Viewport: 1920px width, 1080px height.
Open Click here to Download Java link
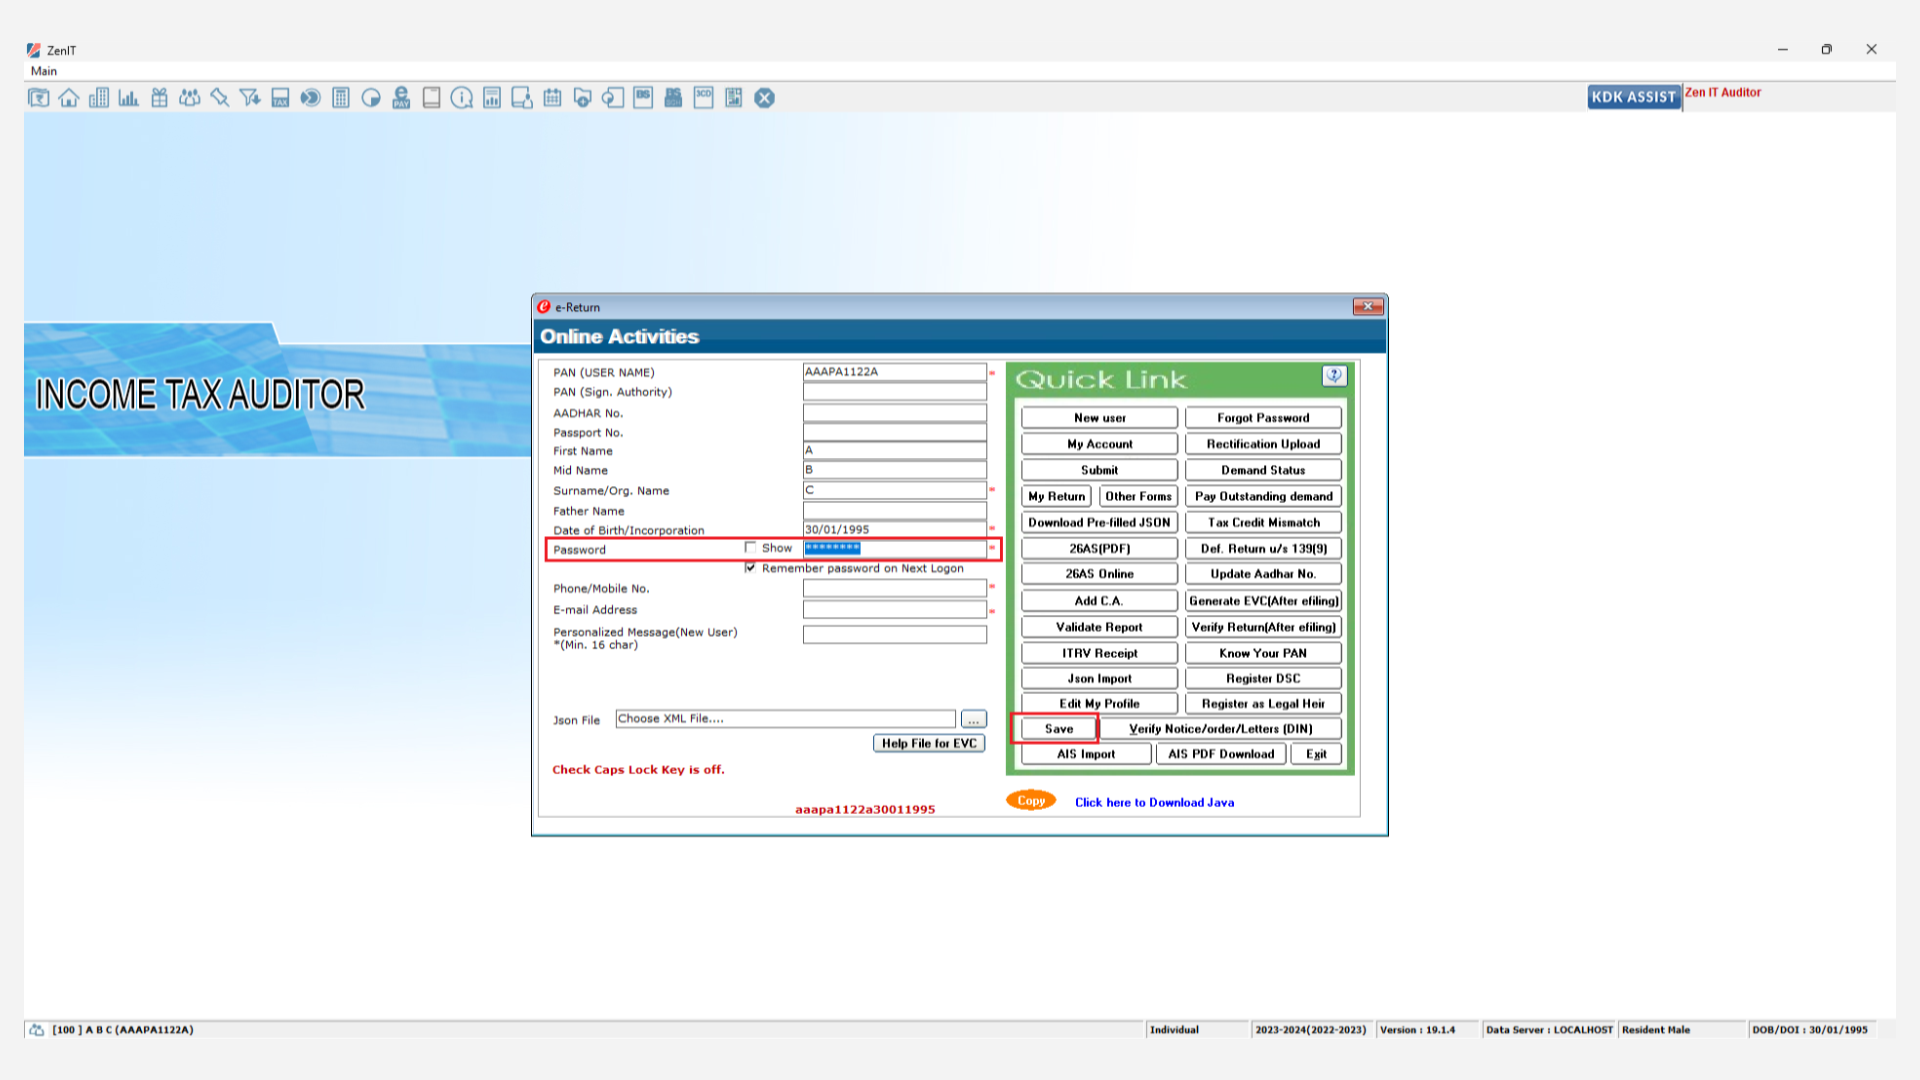click(1154, 802)
